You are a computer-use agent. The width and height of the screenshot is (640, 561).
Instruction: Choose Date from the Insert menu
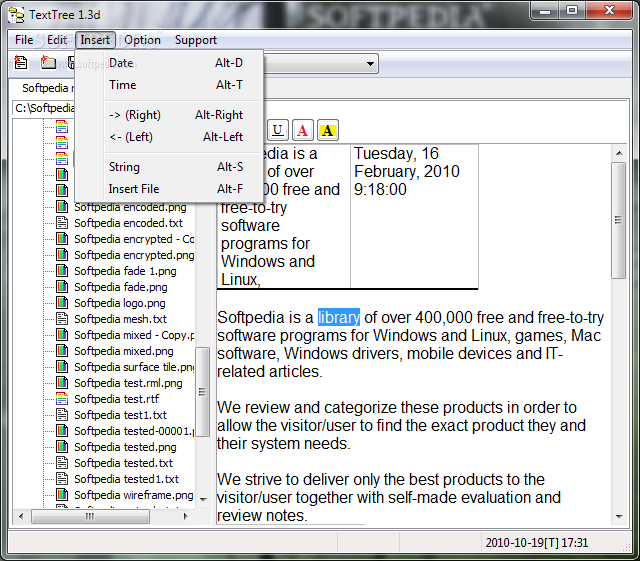(x=169, y=63)
